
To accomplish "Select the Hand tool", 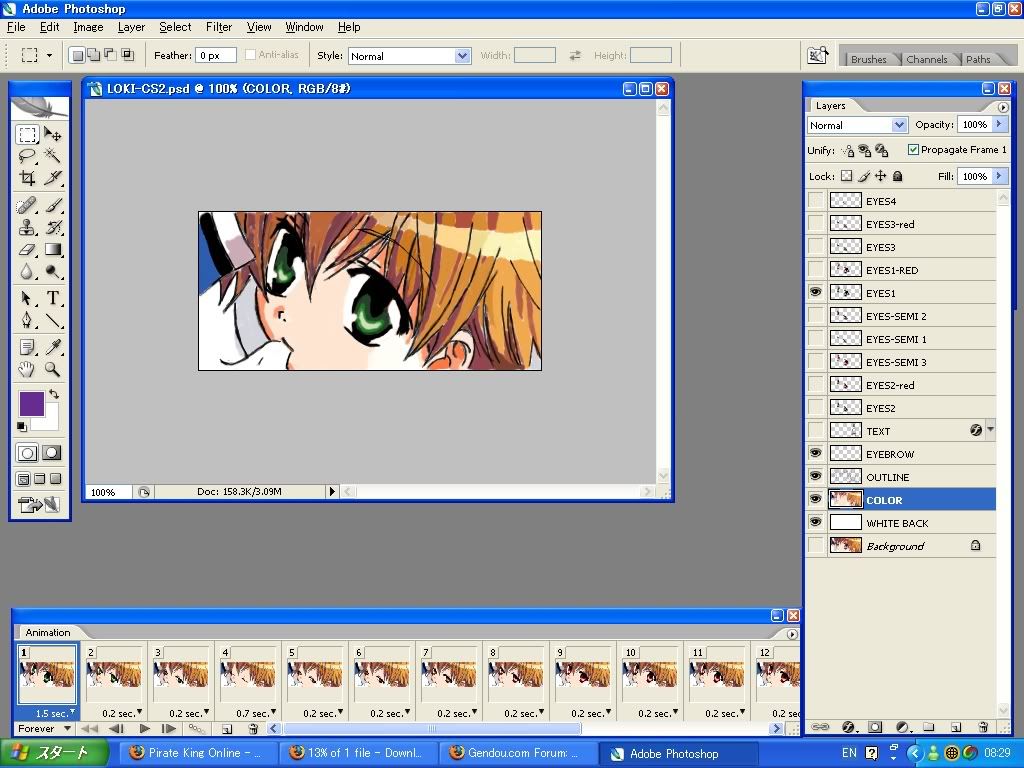I will (28, 370).
